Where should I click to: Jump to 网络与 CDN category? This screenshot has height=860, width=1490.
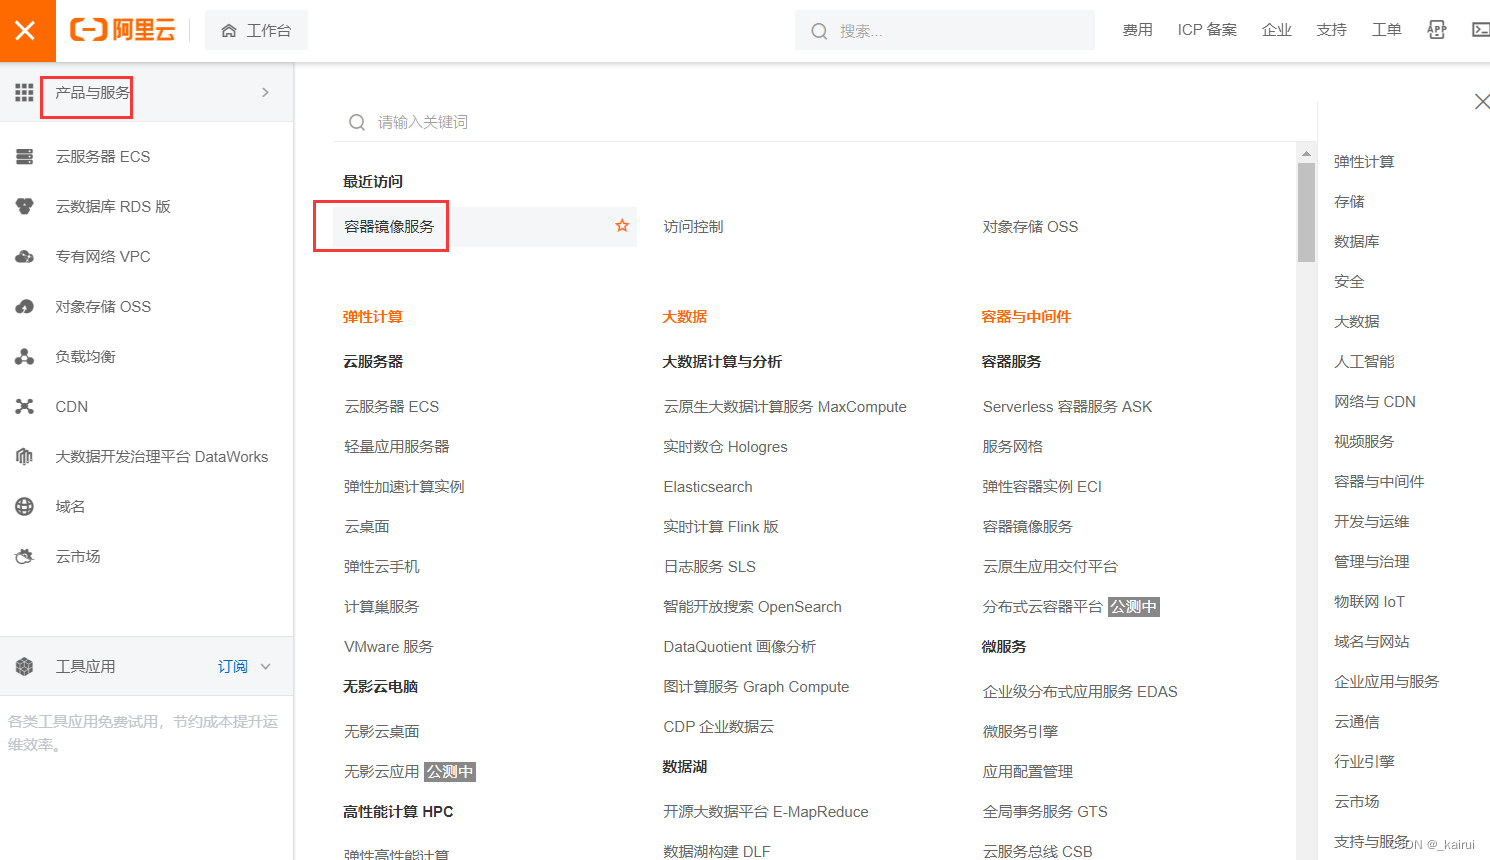pos(1375,402)
